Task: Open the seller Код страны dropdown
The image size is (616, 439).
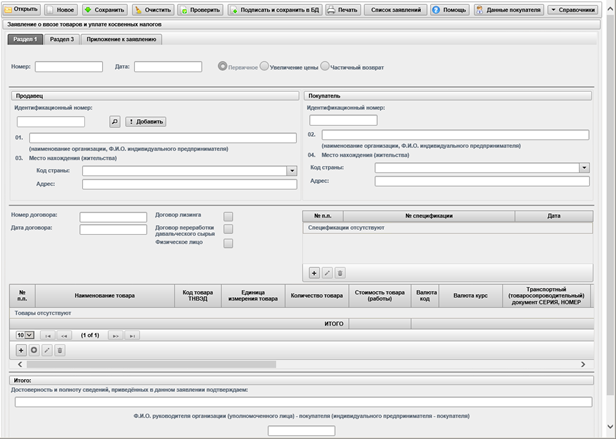Action: tap(291, 171)
